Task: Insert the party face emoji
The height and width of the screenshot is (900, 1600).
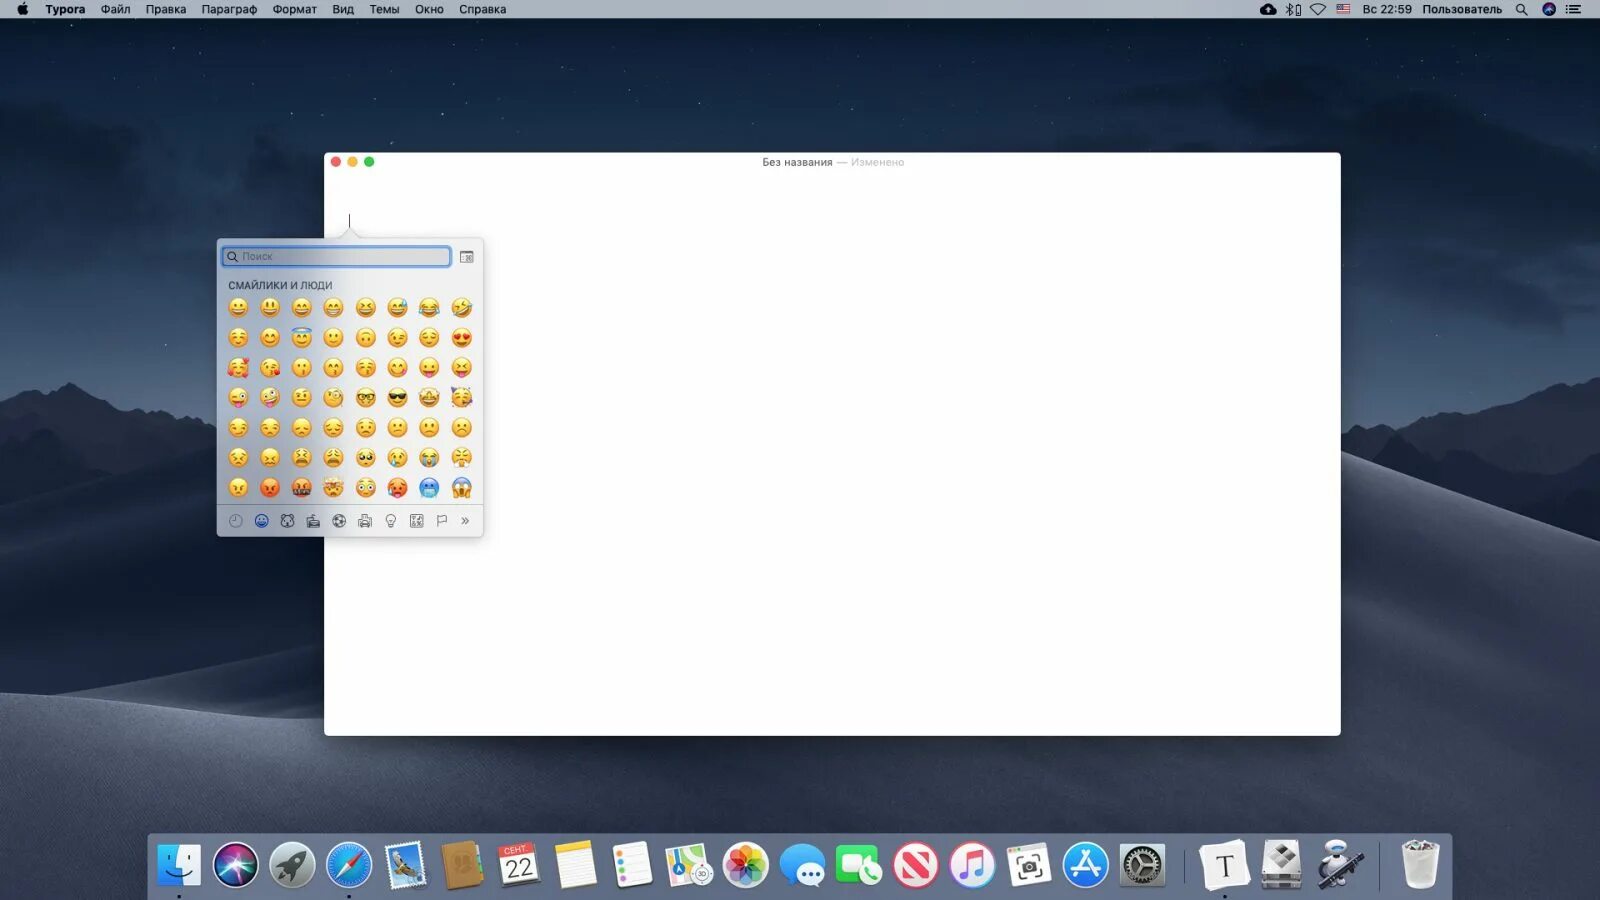Action: 461,398
